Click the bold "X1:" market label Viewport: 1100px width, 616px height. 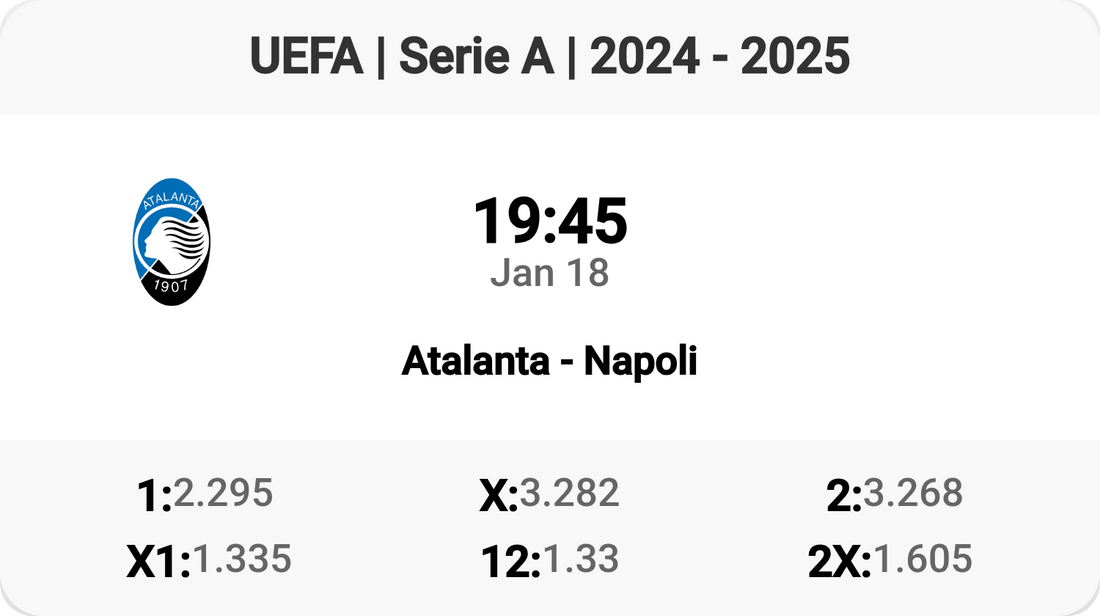[x=158, y=563]
